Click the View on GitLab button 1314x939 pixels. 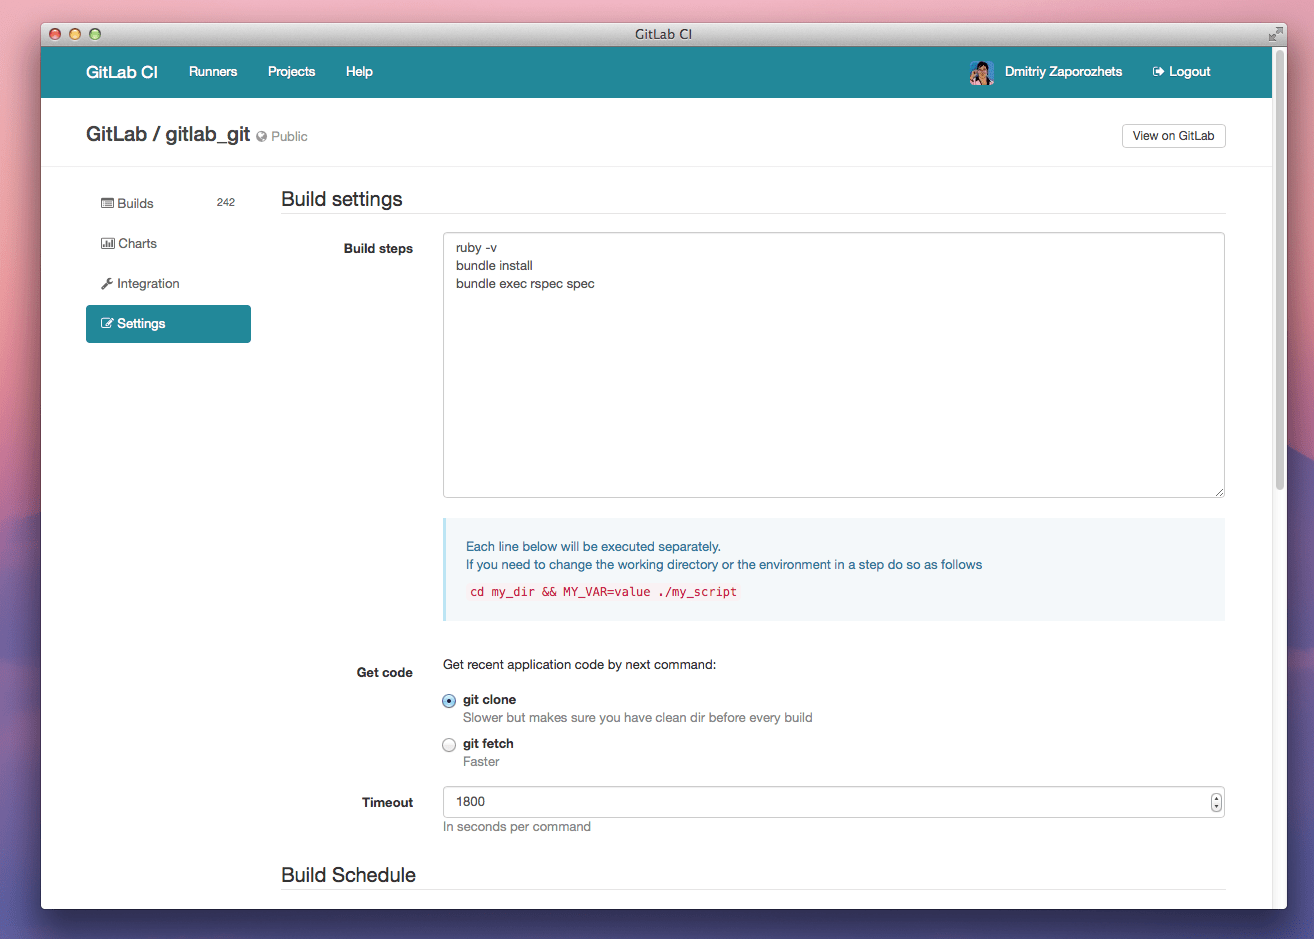tap(1173, 136)
